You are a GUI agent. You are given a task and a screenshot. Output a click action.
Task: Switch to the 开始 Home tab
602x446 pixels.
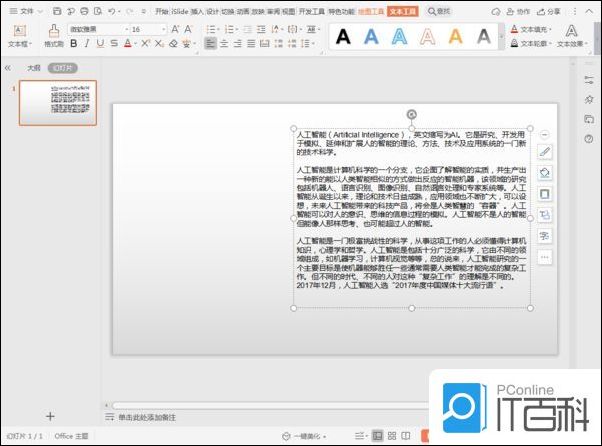point(162,12)
